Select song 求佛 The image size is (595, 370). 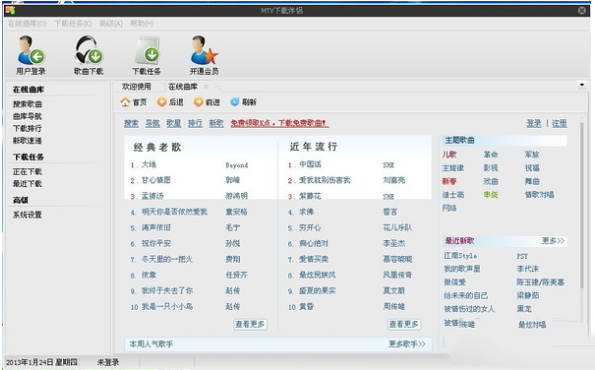pyautogui.click(x=306, y=211)
